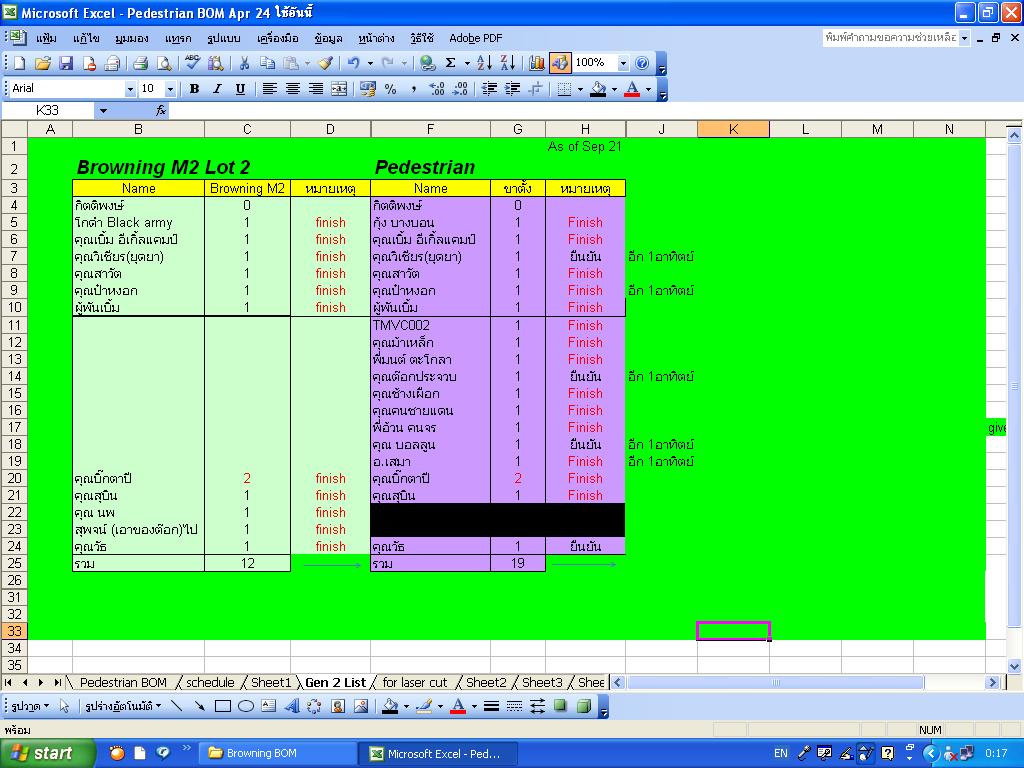The width and height of the screenshot is (1024, 768).
Task: Click the Print Preview icon
Action: [164, 63]
